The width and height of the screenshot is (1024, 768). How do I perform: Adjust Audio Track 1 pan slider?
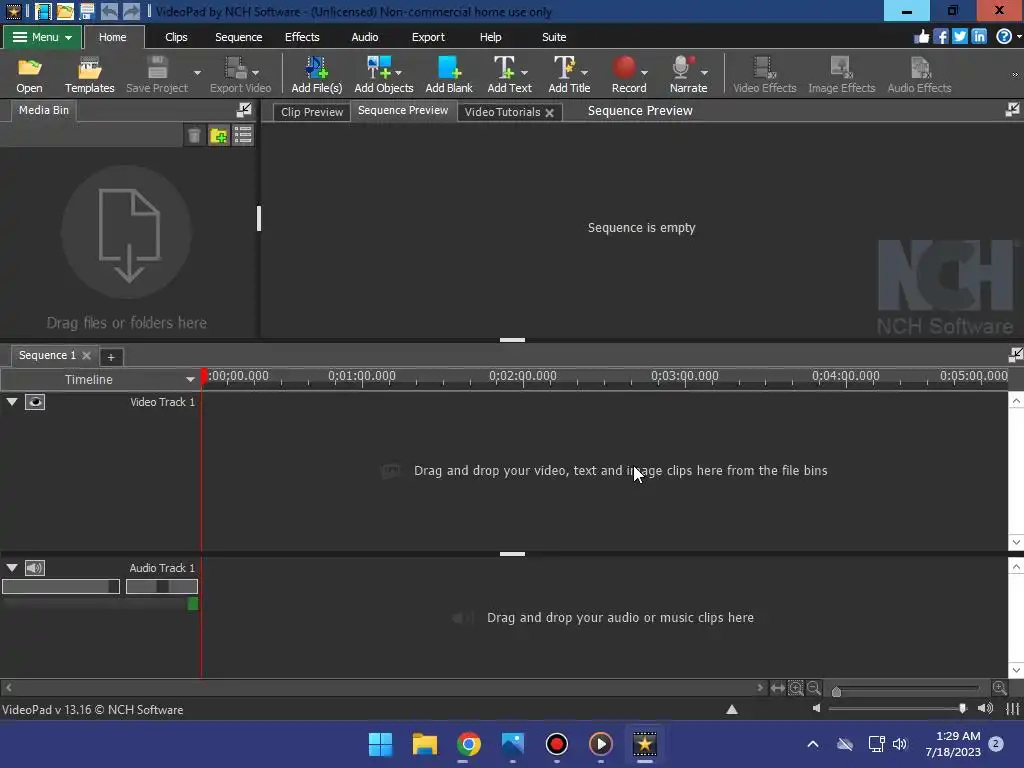tap(161, 586)
